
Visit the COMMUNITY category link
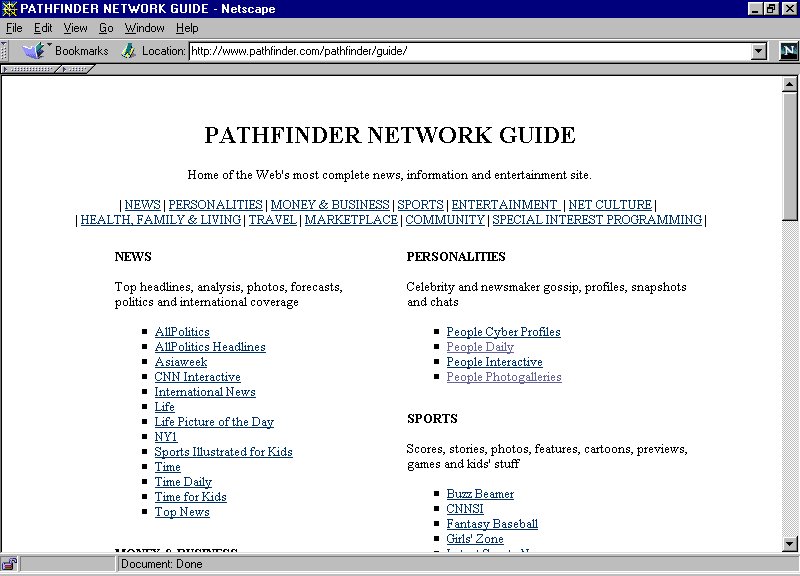[445, 220]
